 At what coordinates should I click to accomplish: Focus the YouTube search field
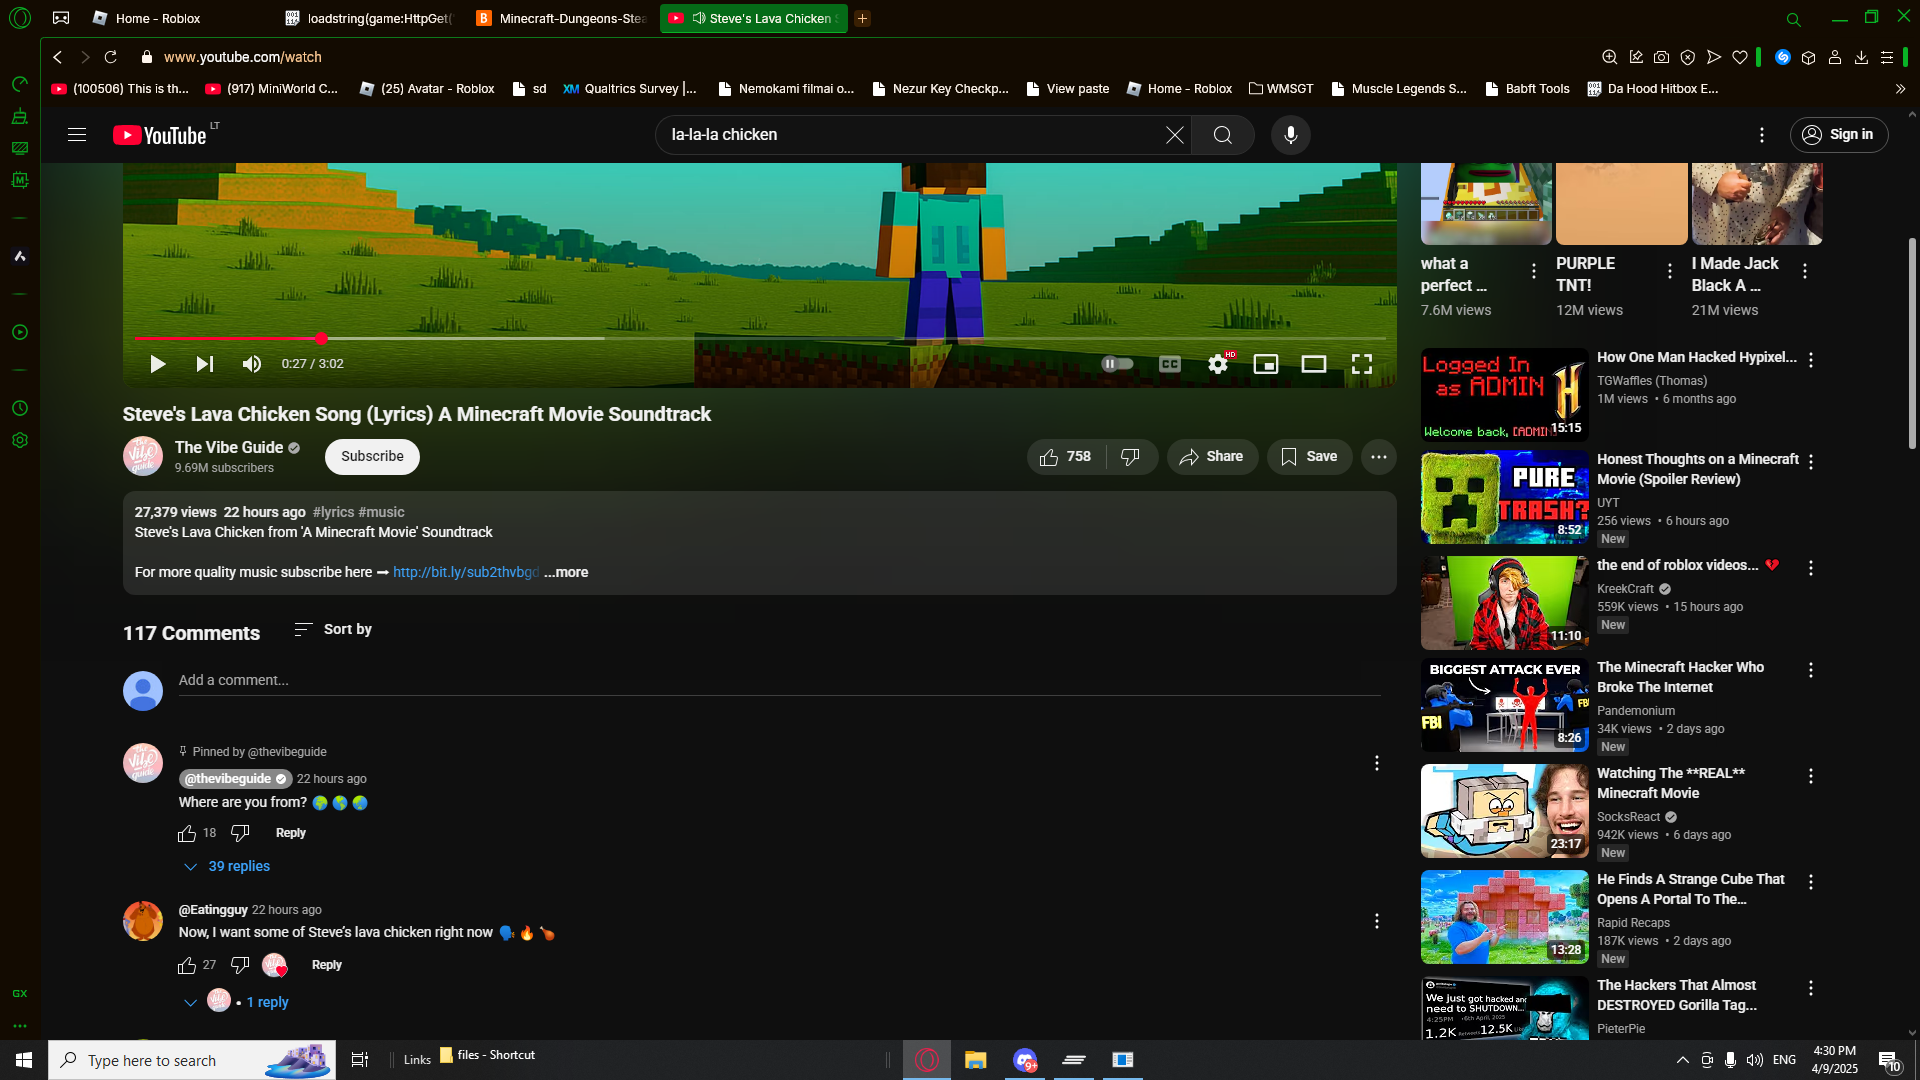pos(910,135)
